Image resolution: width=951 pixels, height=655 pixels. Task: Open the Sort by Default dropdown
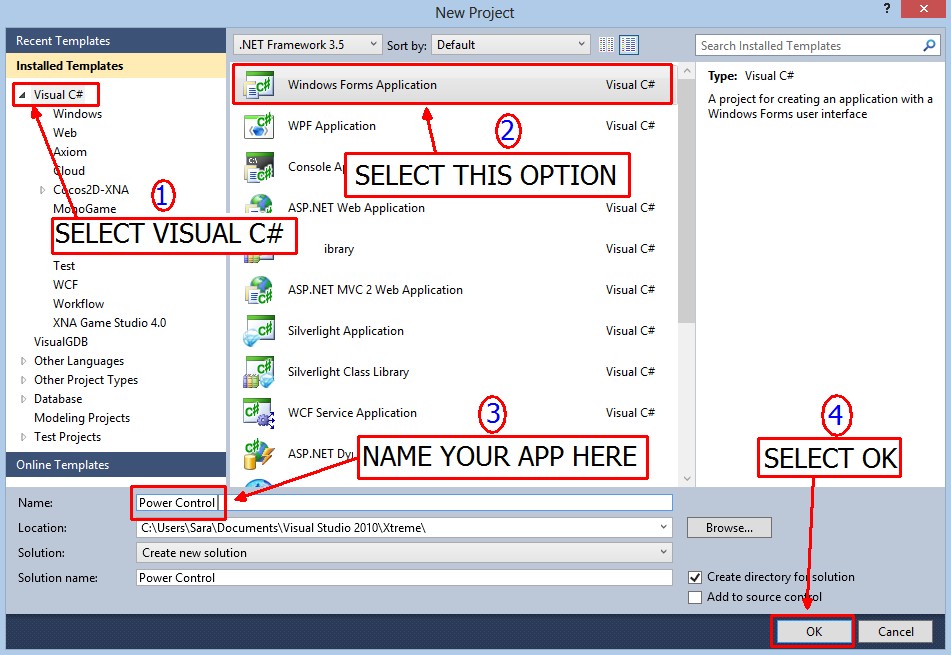pos(511,45)
